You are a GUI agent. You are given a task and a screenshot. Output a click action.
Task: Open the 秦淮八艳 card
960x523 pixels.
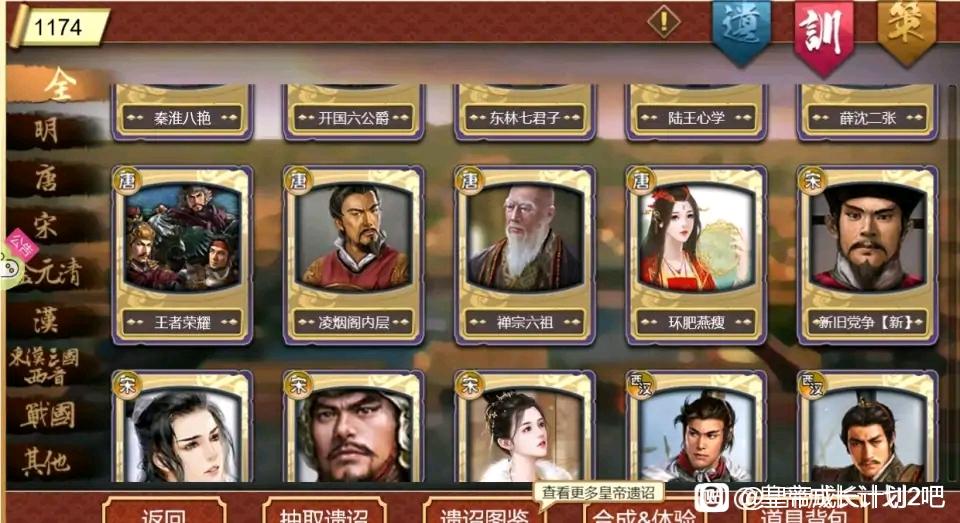[182, 112]
